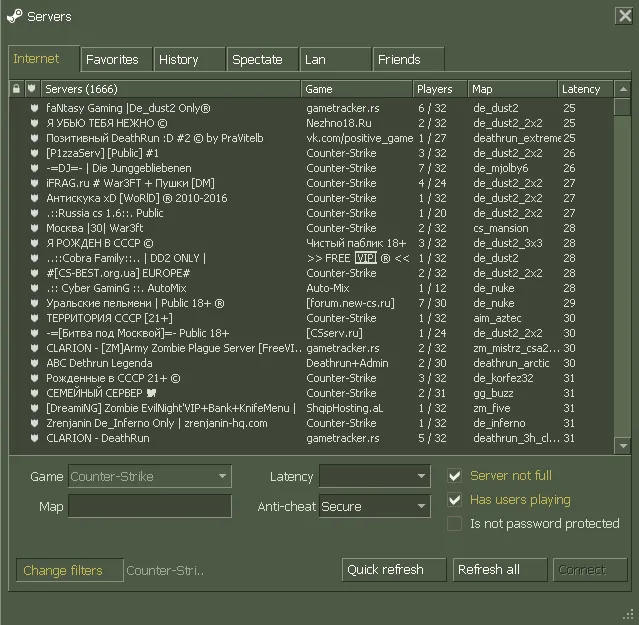Click shield icon for ABC Dethrun Legenda

(x=34, y=363)
